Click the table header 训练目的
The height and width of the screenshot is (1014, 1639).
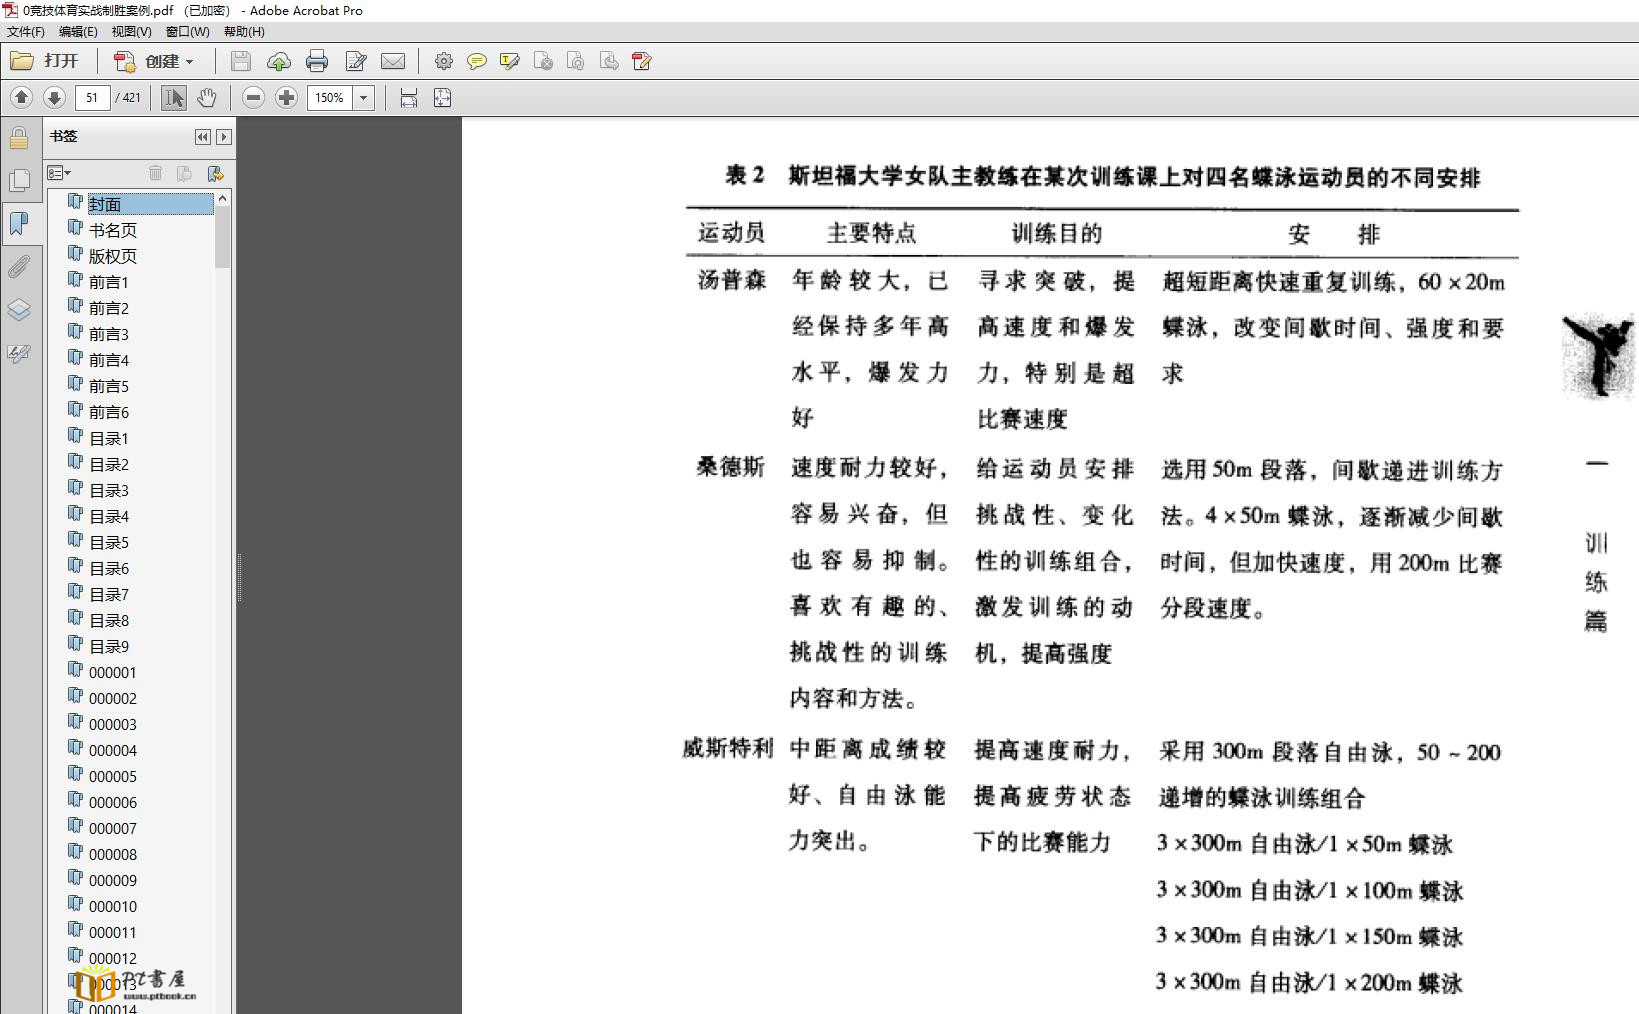(1056, 234)
